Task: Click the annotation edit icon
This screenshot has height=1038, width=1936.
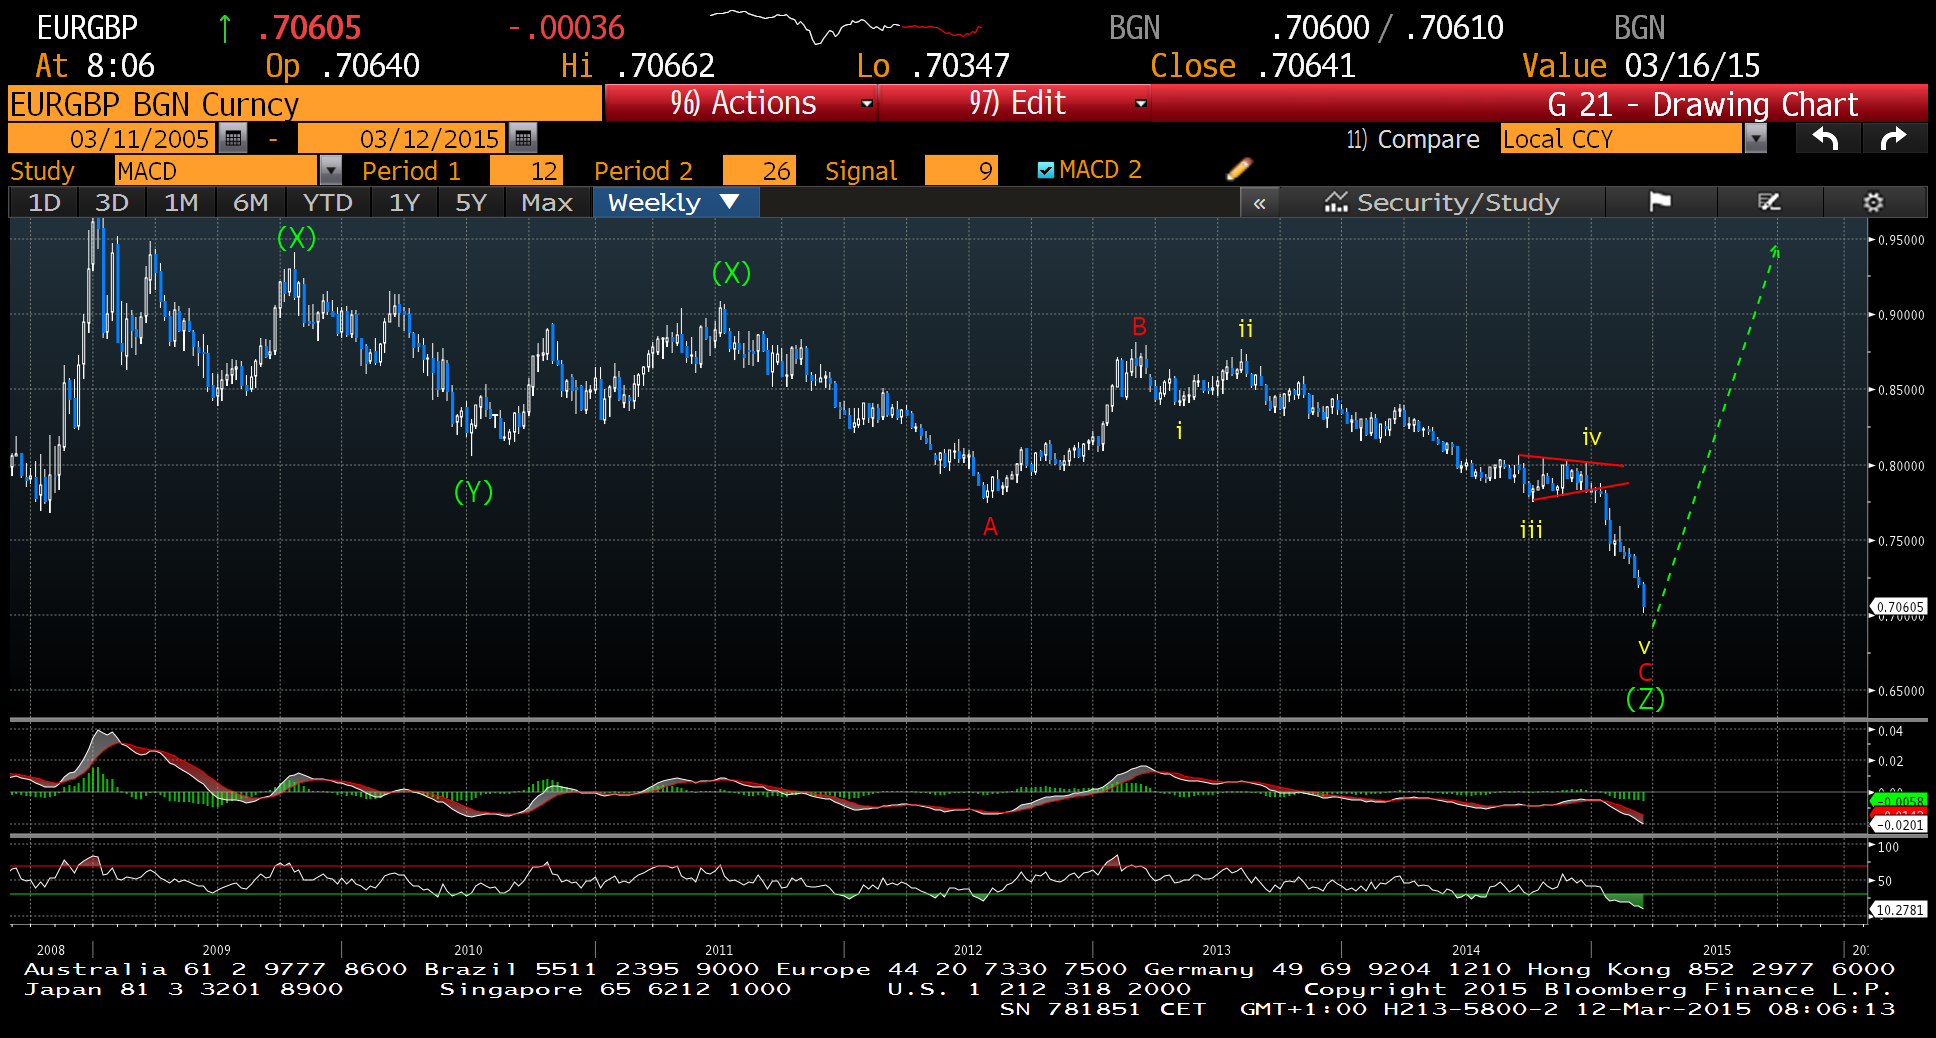Action: pos(1769,203)
